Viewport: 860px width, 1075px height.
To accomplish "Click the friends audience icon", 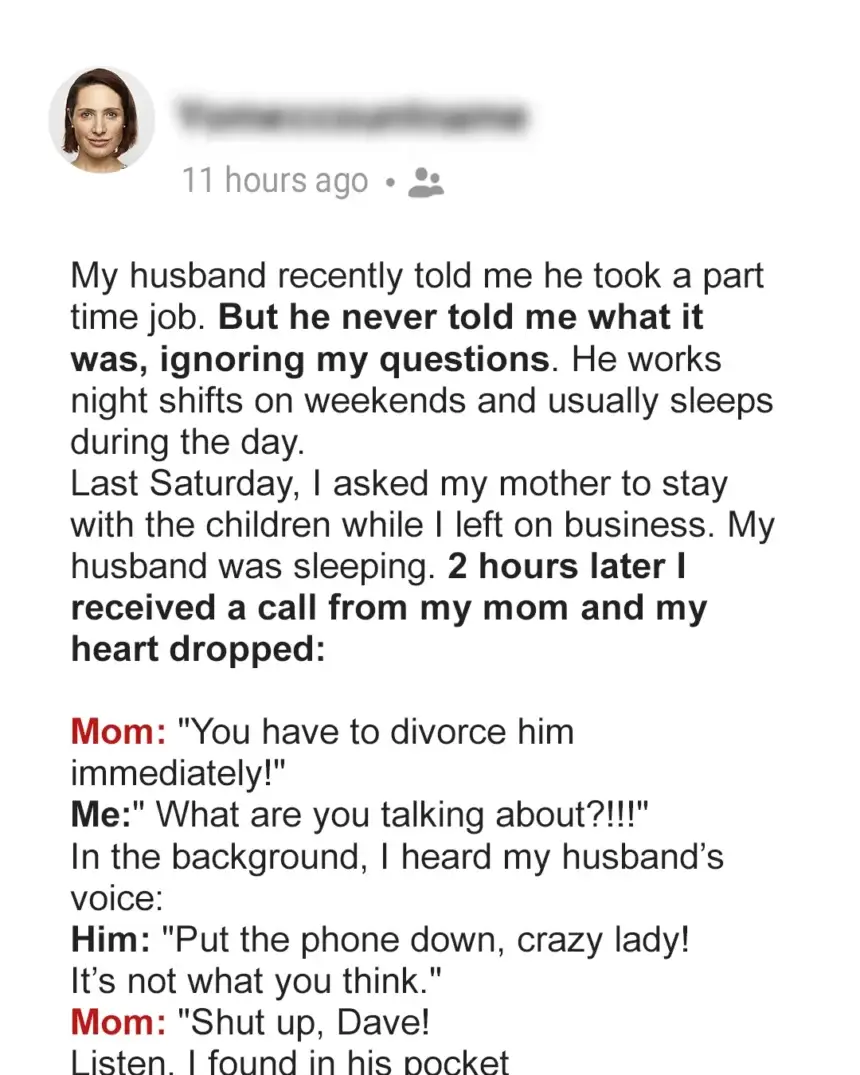I will [x=426, y=183].
